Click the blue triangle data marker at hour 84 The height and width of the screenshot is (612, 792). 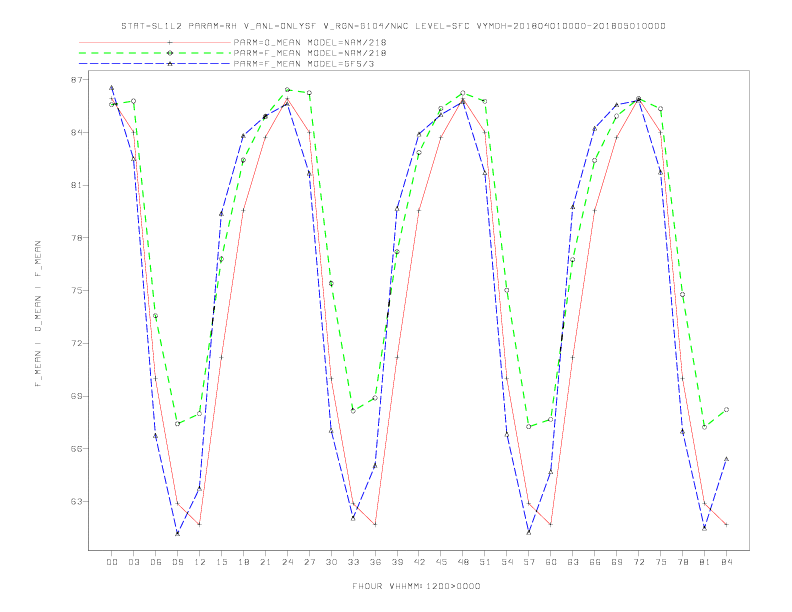point(726,459)
